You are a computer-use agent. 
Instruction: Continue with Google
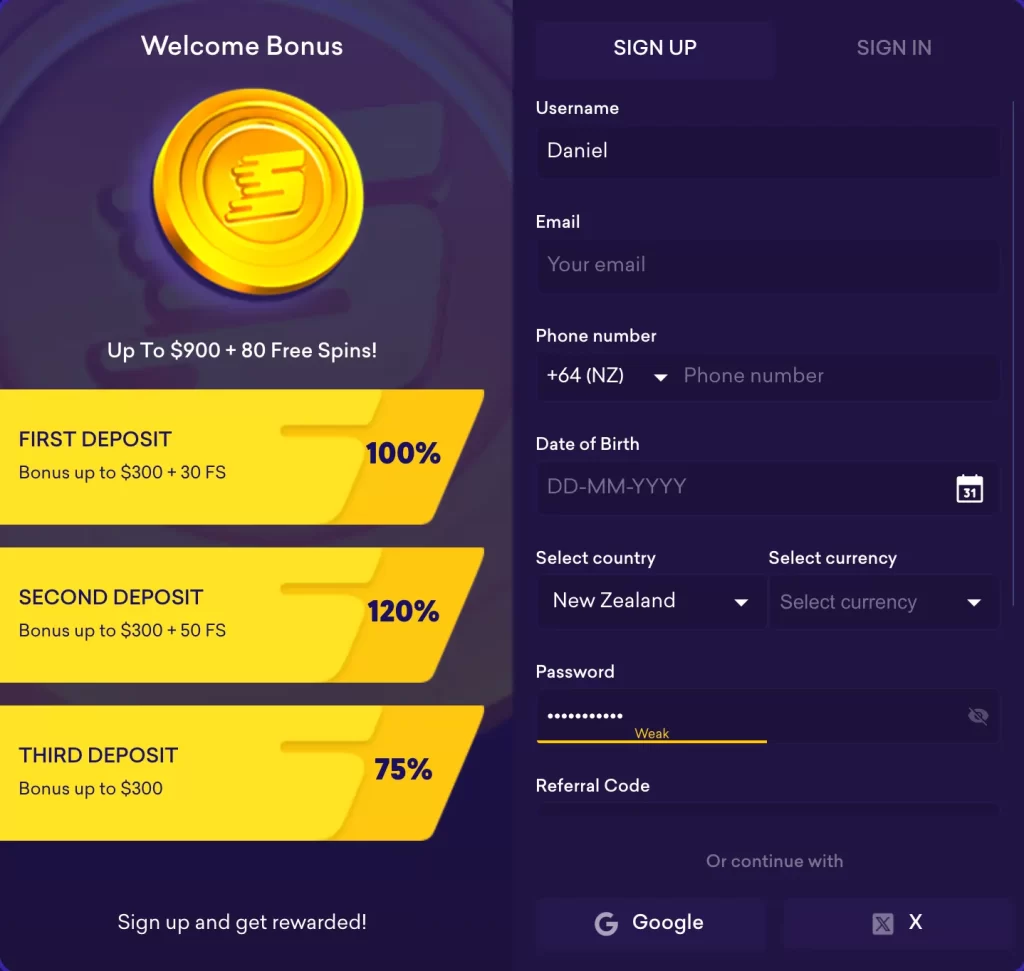click(x=650, y=923)
